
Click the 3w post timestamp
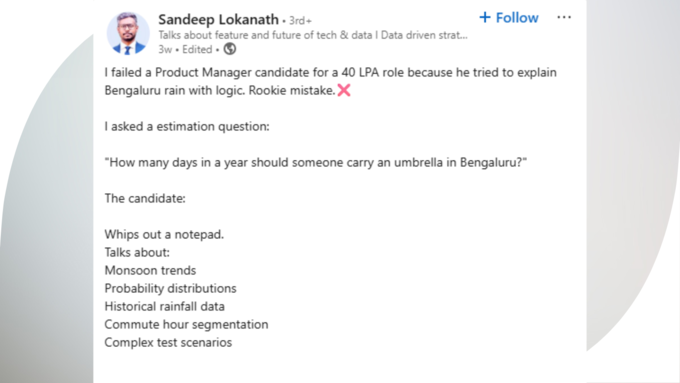click(x=165, y=49)
